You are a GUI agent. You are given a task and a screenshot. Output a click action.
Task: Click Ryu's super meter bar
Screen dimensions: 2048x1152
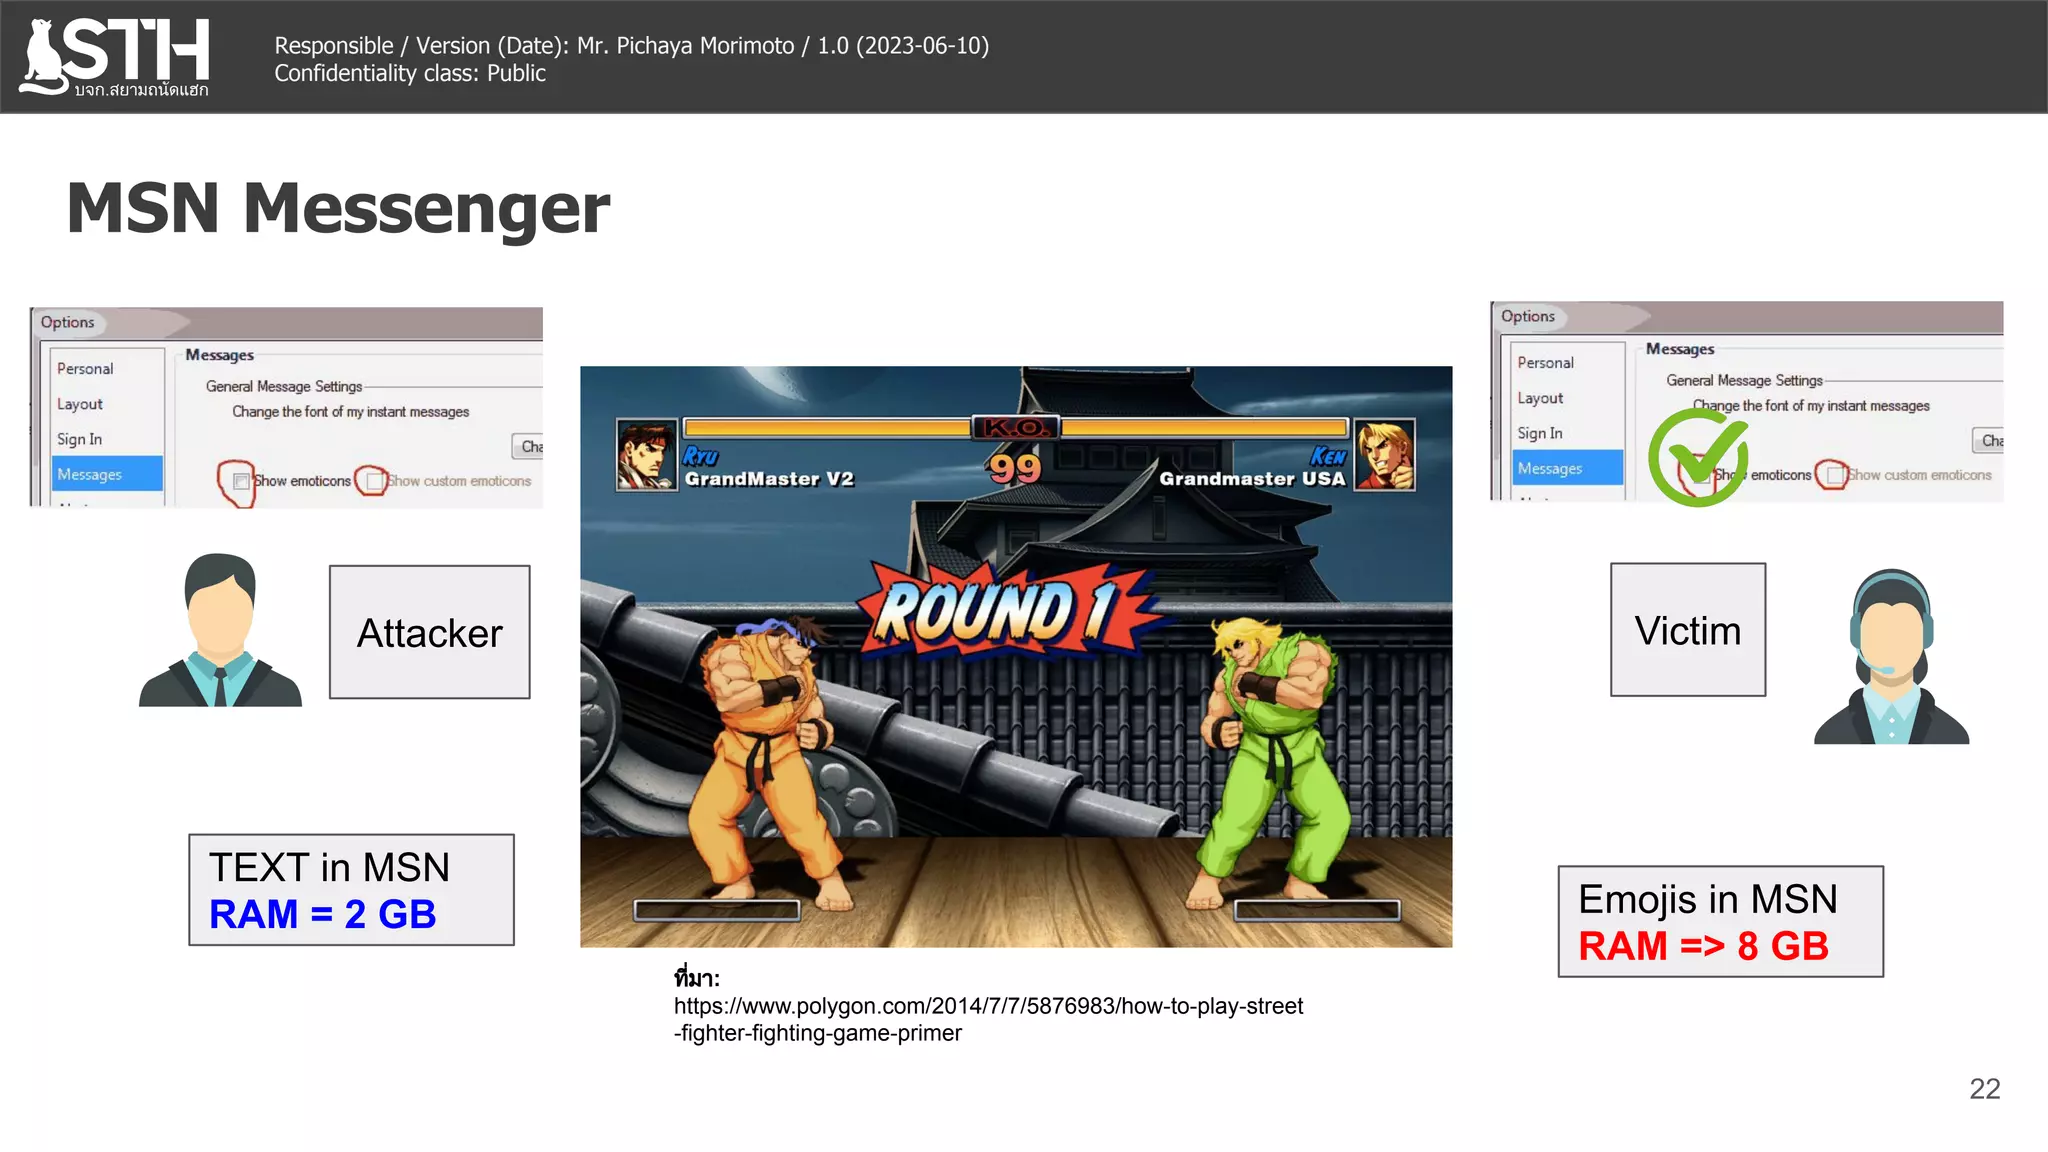coord(717,910)
